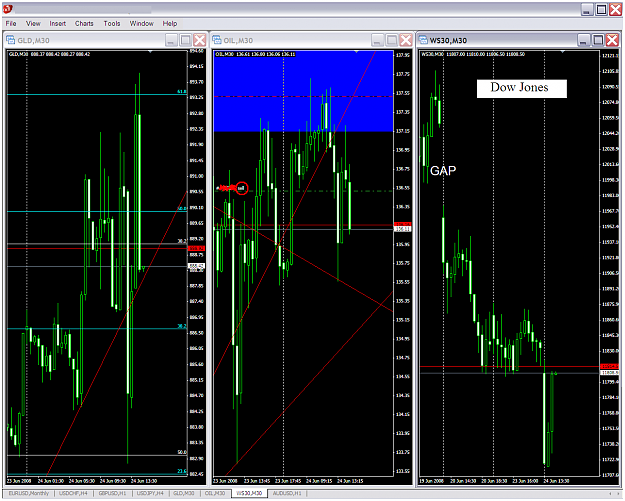This screenshot has height=501, width=625.
Task: Switch to the GBPUSD,H1 chart tab
Action: [x=112, y=493]
